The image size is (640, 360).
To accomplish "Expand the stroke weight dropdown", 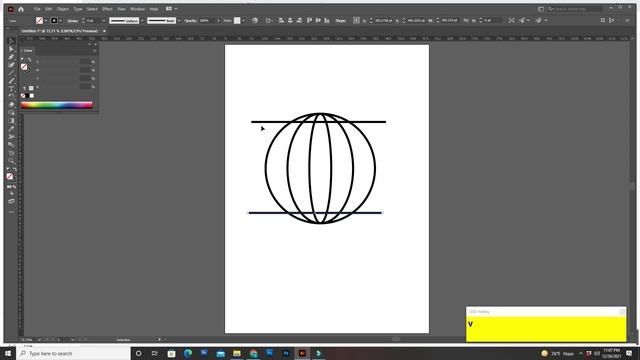I will point(103,20).
